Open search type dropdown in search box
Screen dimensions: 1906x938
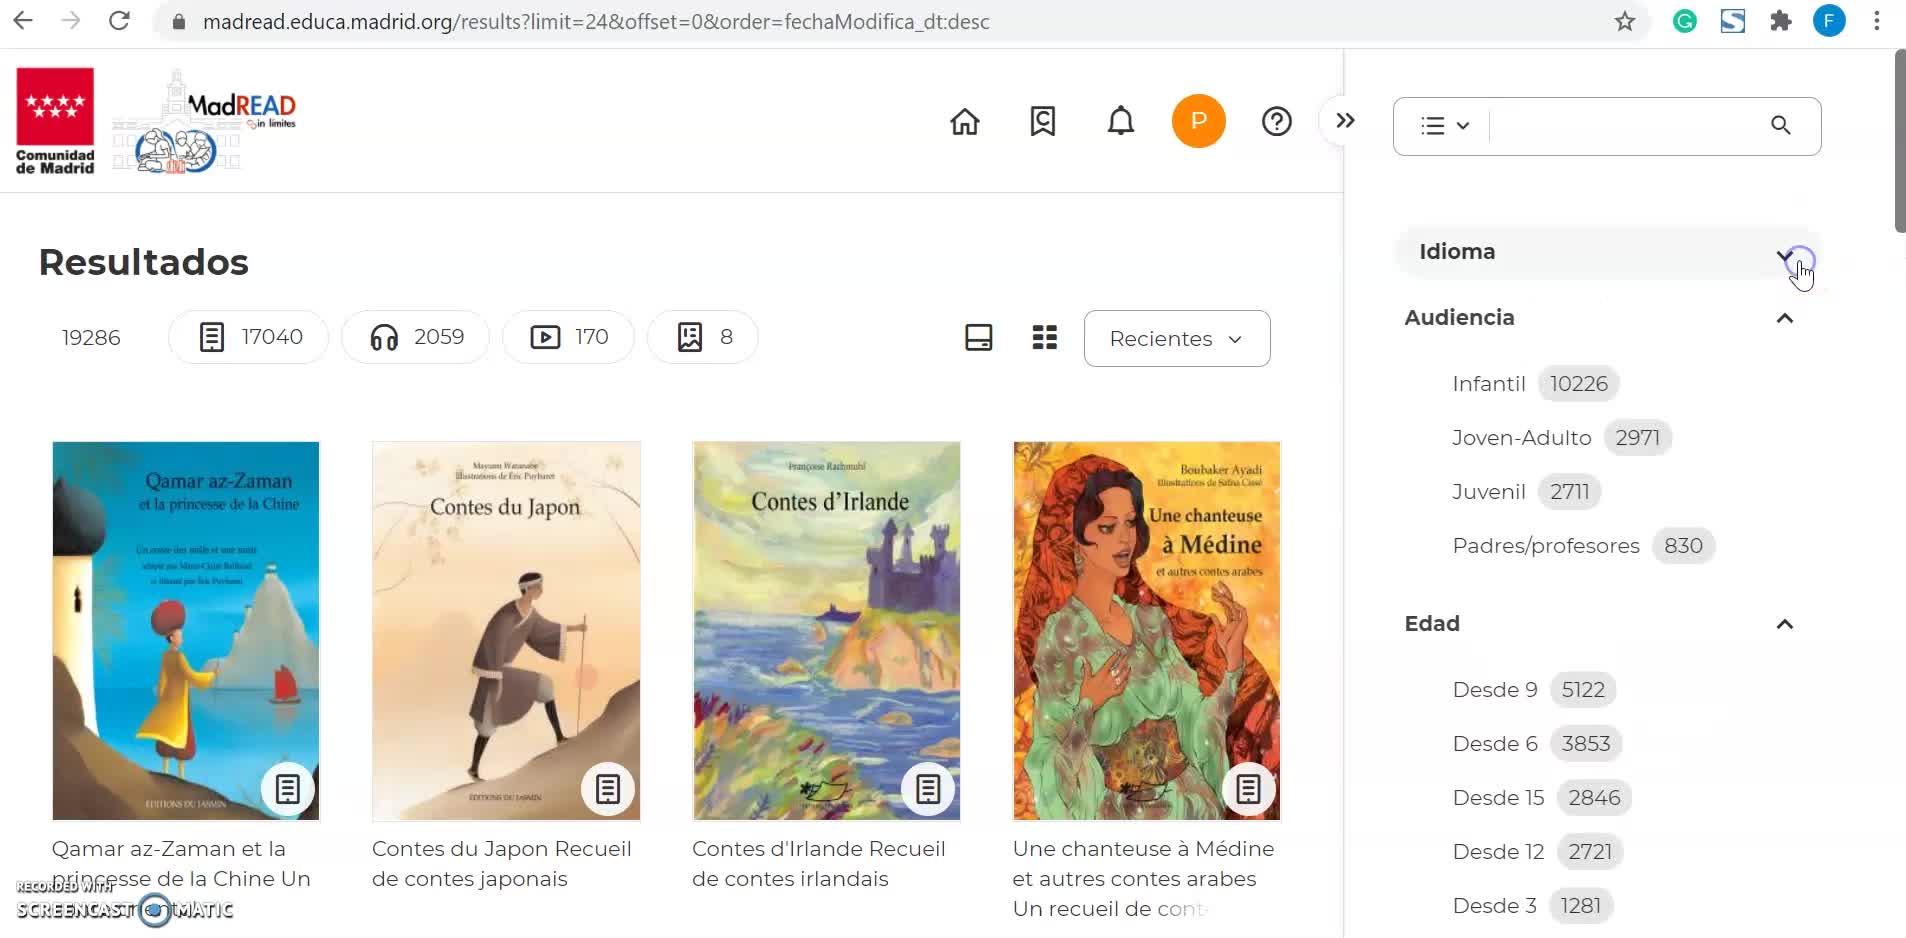pos(1444,126)
